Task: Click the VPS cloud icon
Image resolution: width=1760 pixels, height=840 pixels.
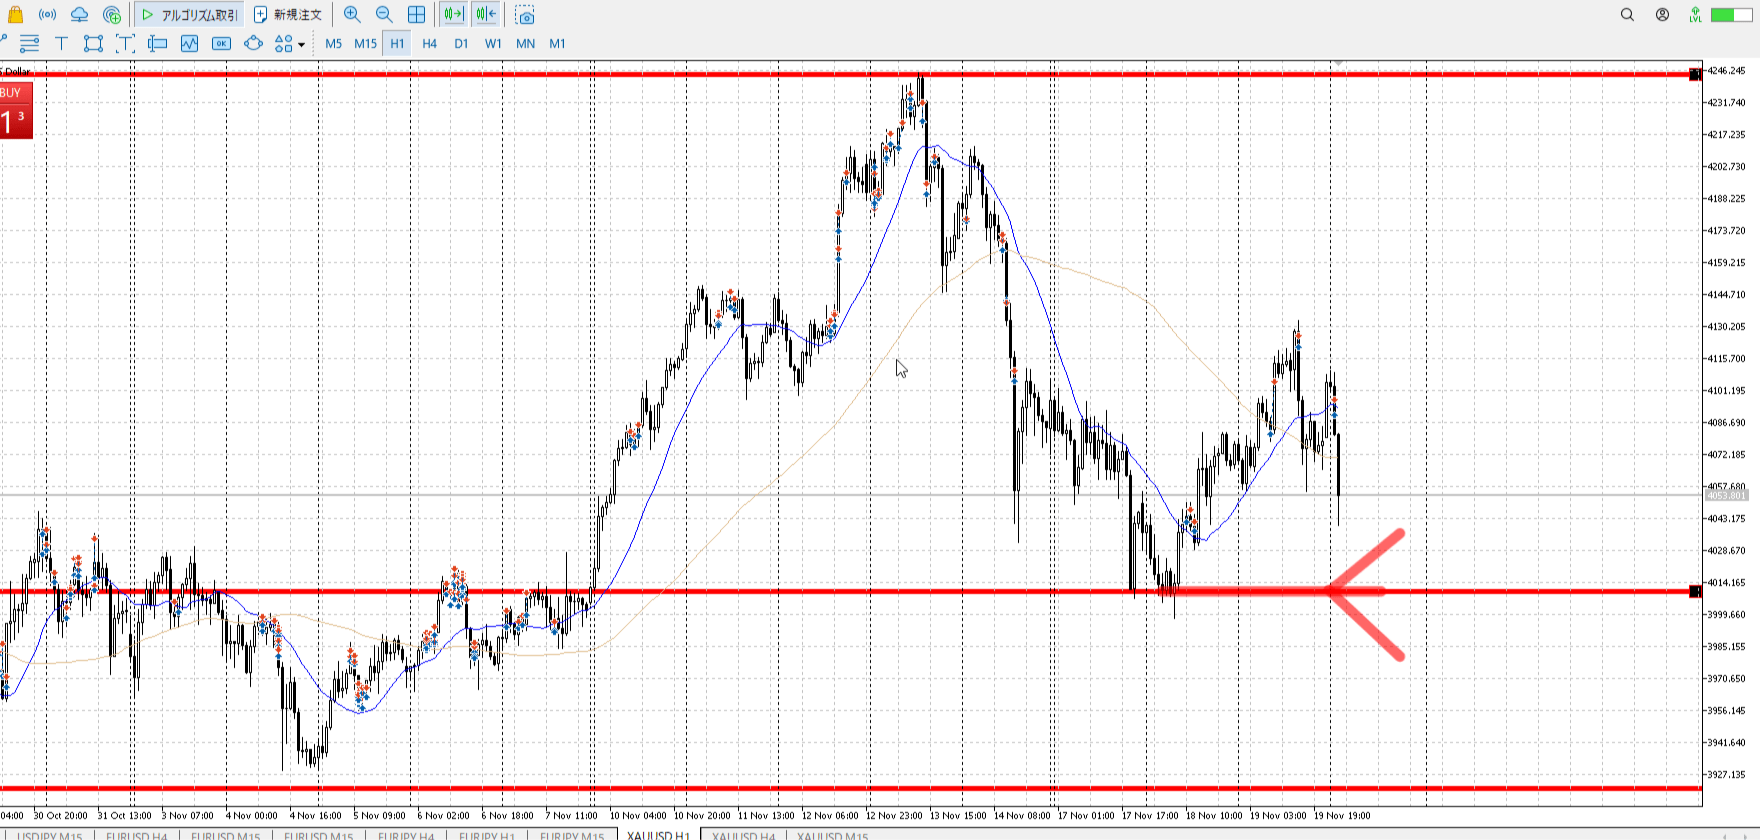Action: click(x=79, y=15)
